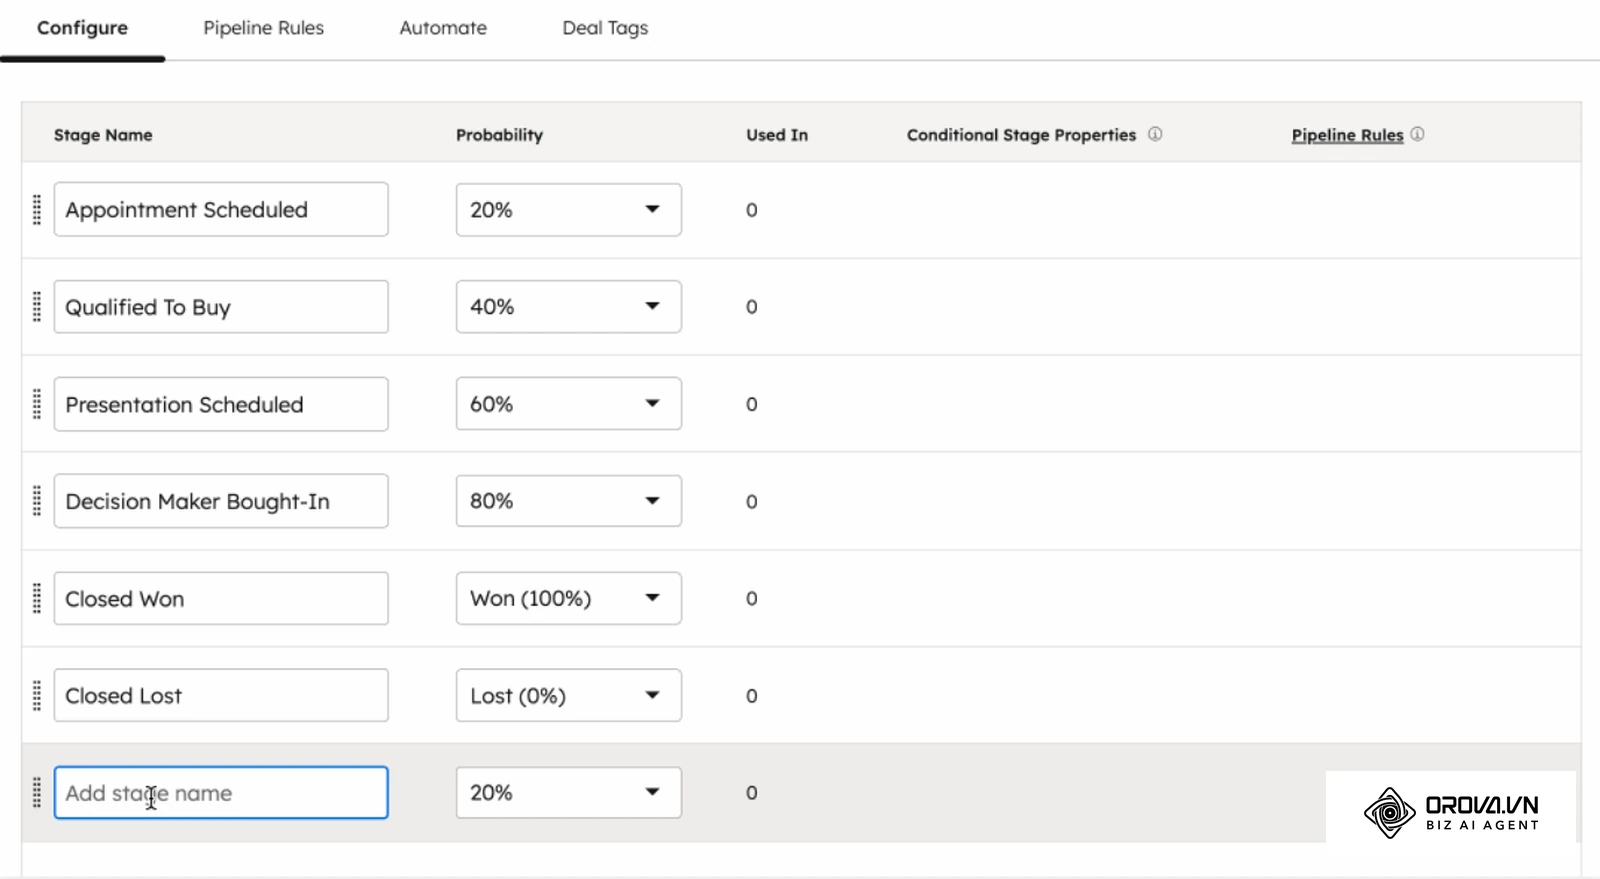Click drag handle for Closed Won row
This screenshot has width=1600, height=879.
37,598
